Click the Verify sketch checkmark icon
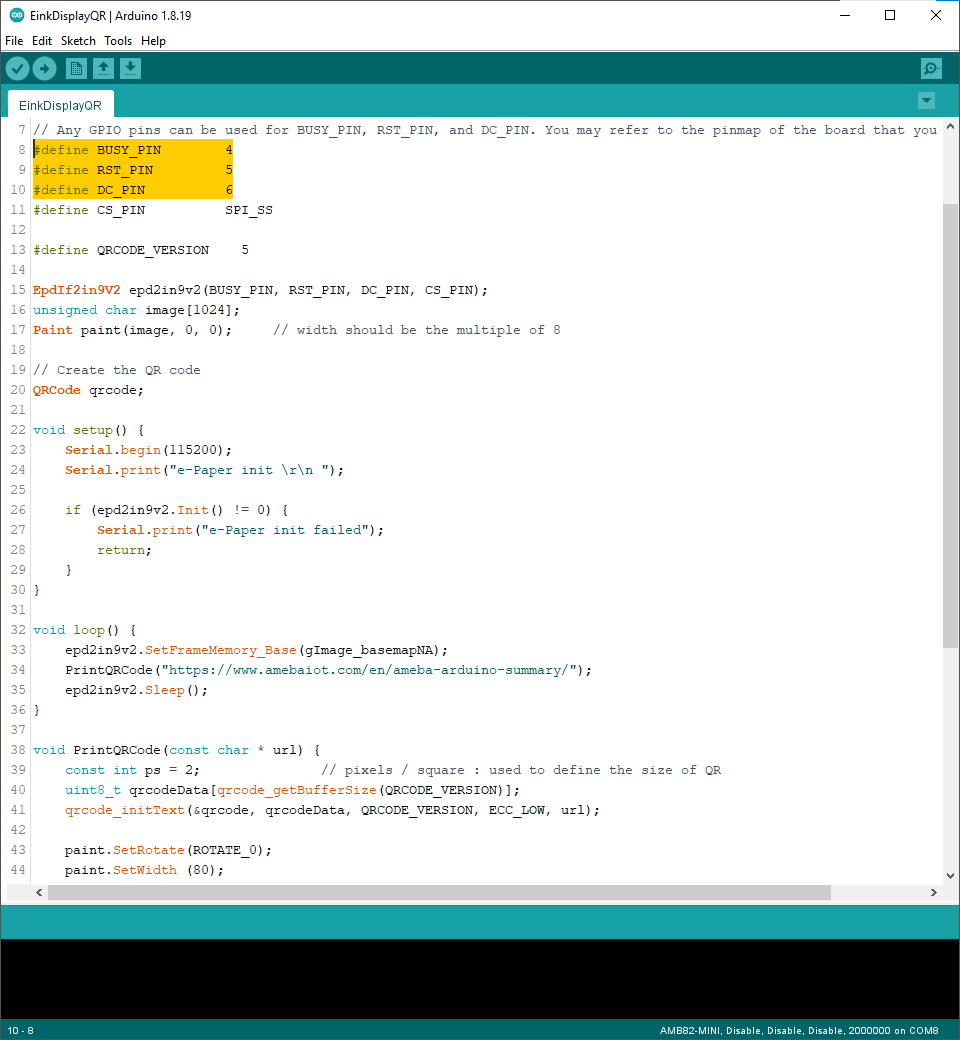960x1040 pixels. click(18, 68)
